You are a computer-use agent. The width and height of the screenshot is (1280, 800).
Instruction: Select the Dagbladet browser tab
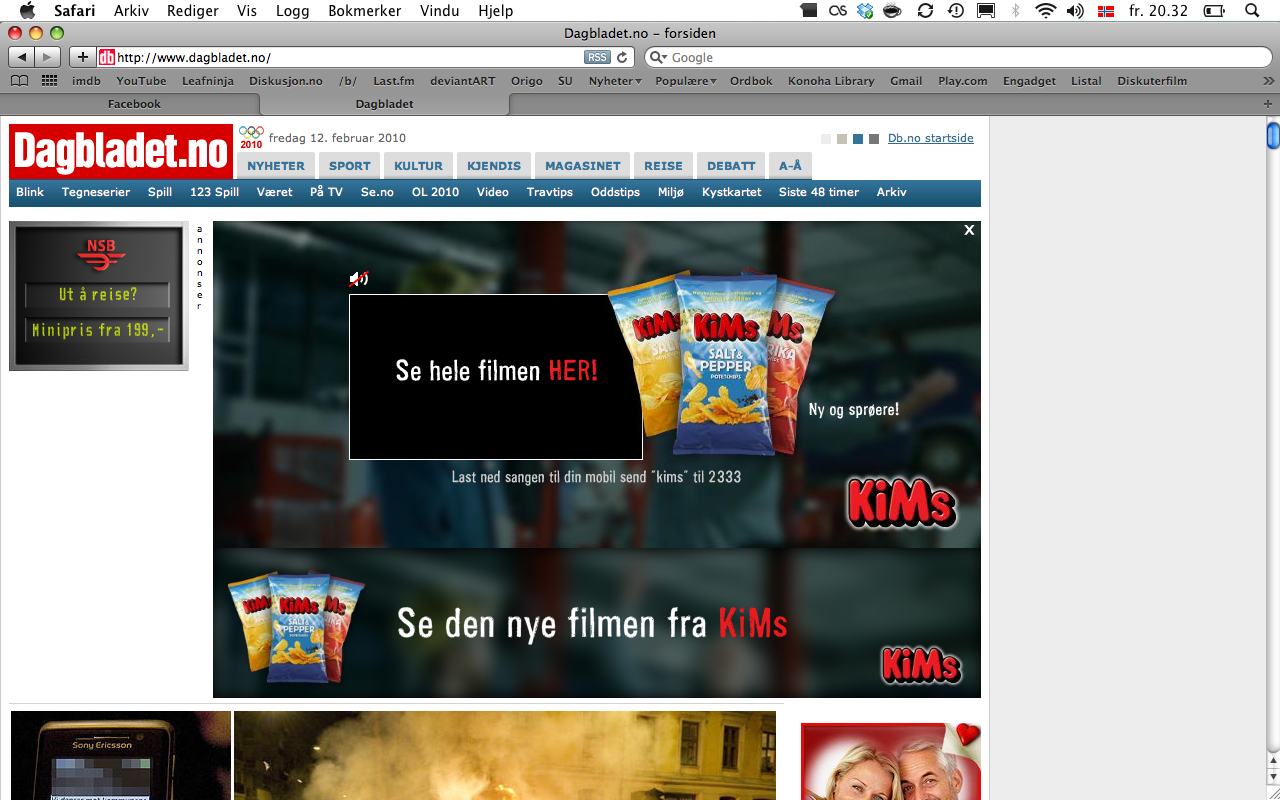[384, 103]
